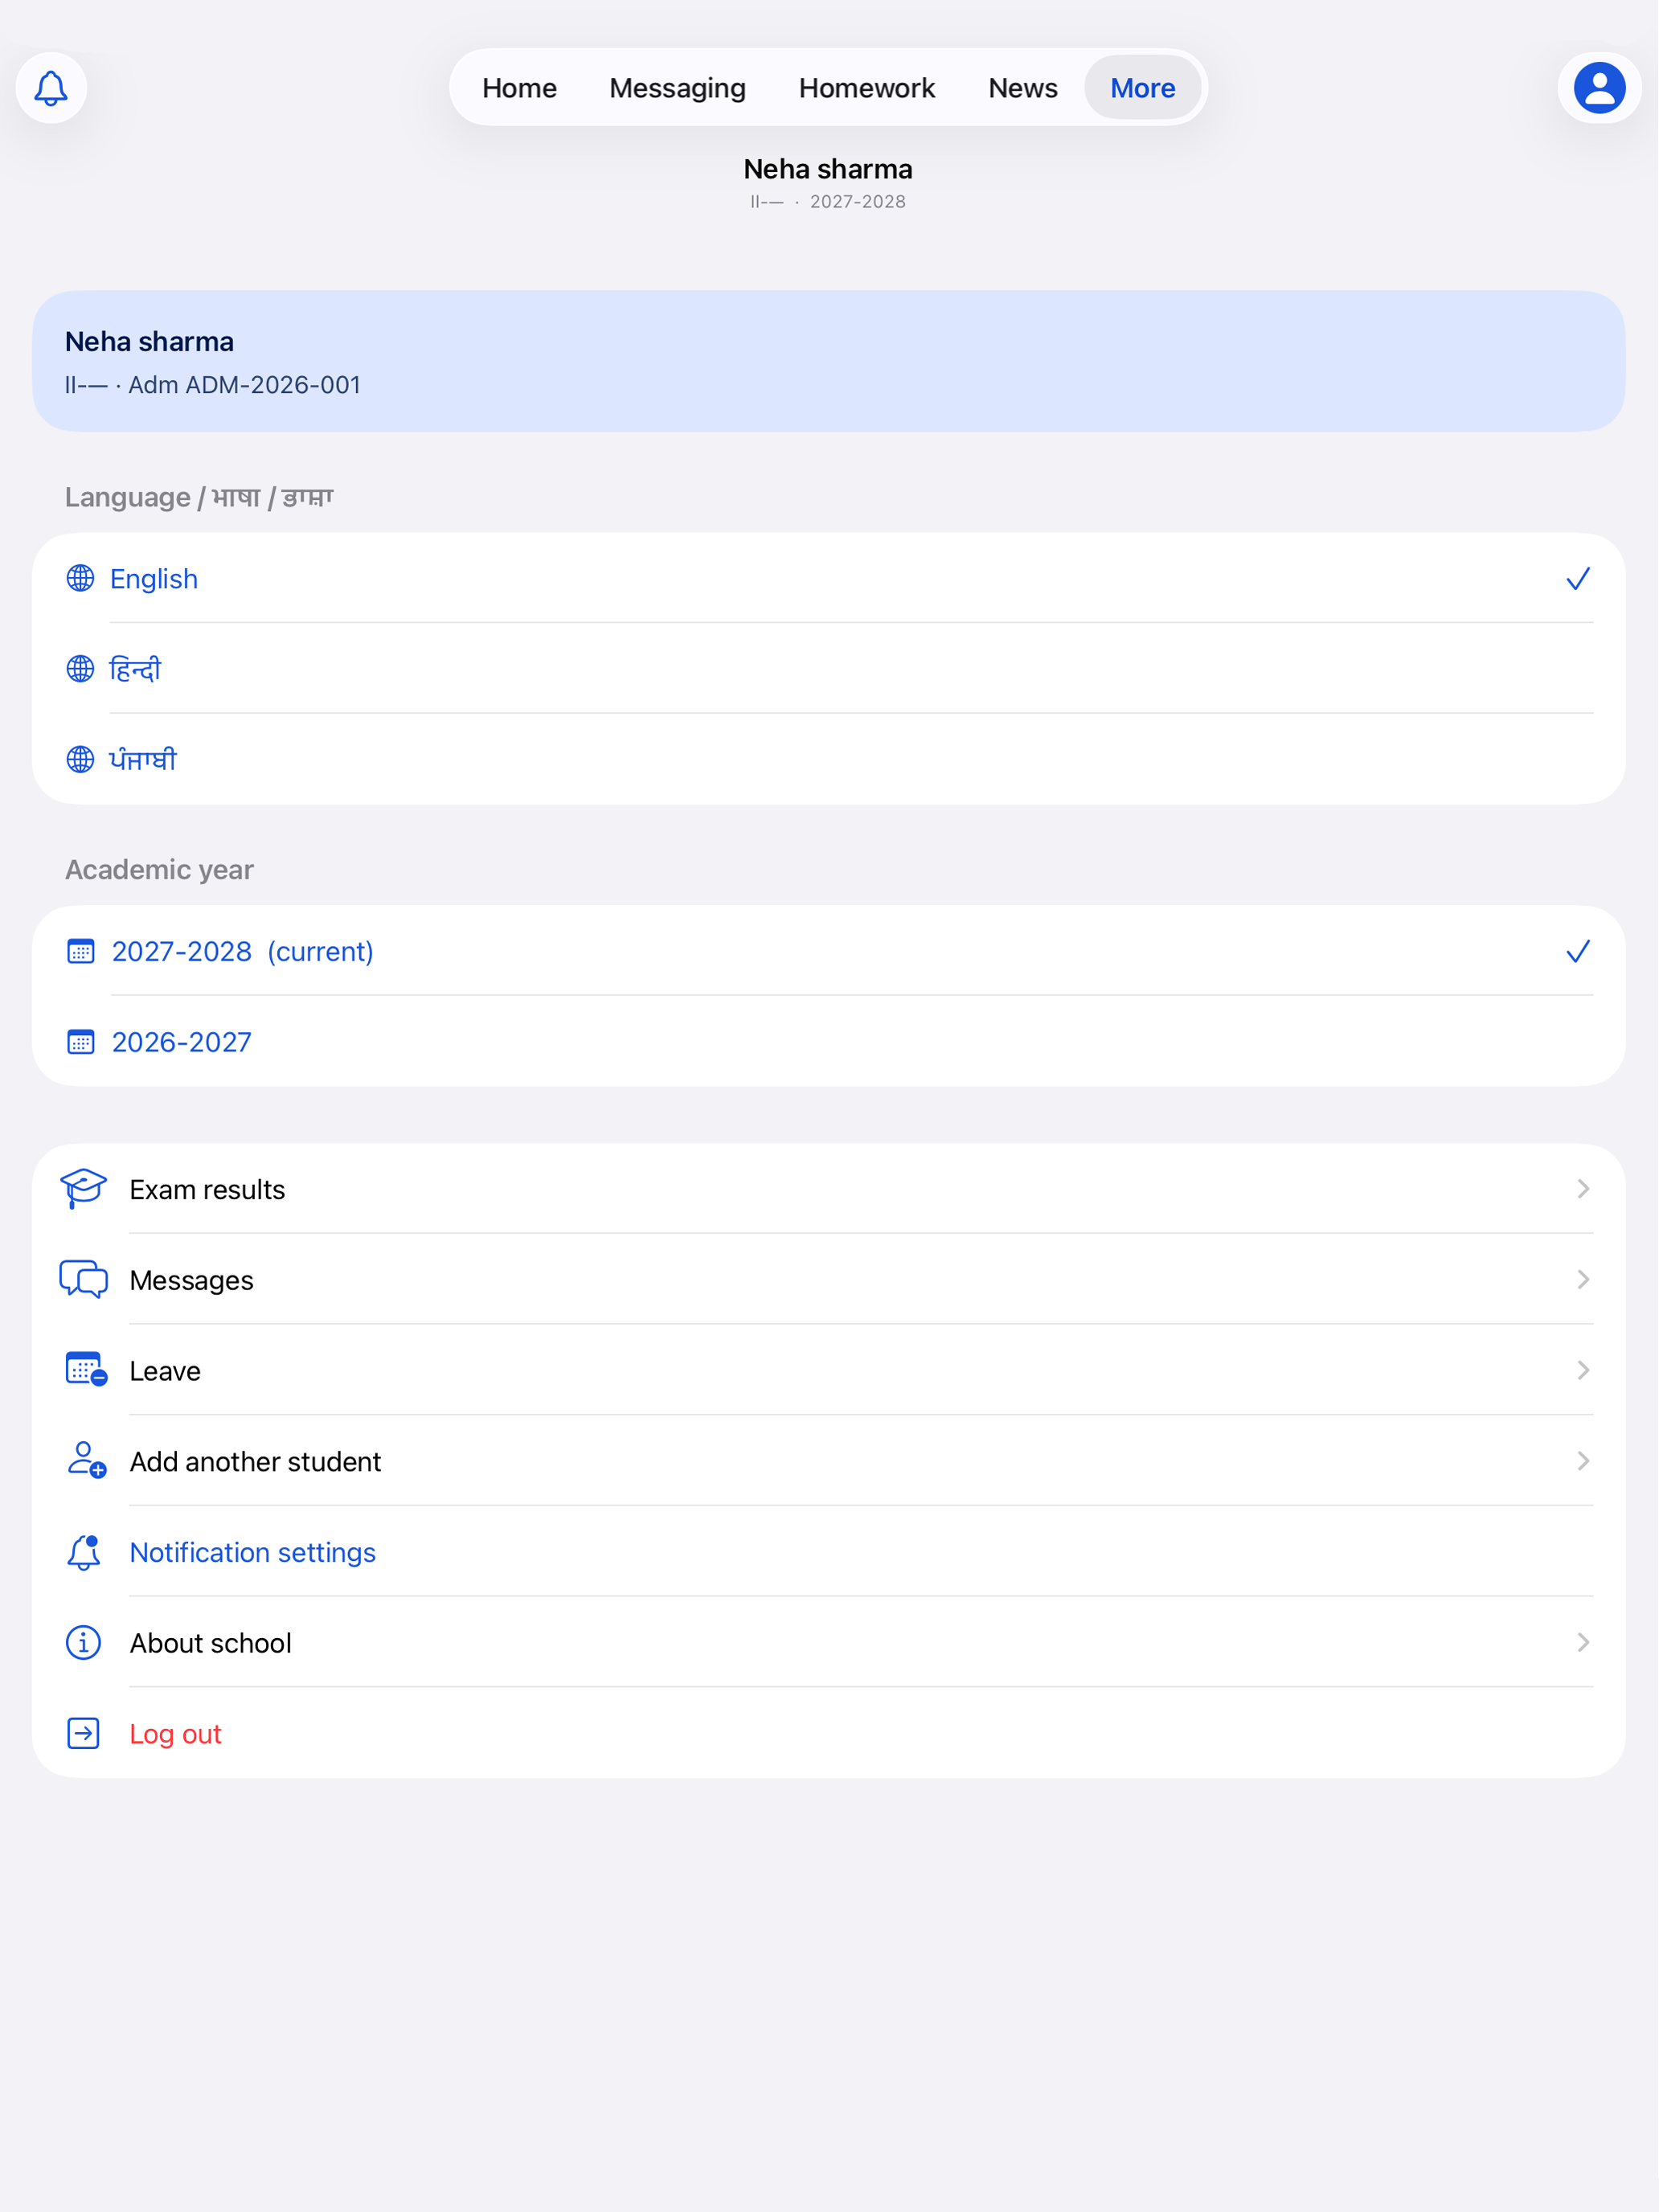Viewport: 1659px width, 2212px height.
Task: Click the chat bubbles Messages icon
Action: click(x=83, y=1279)
